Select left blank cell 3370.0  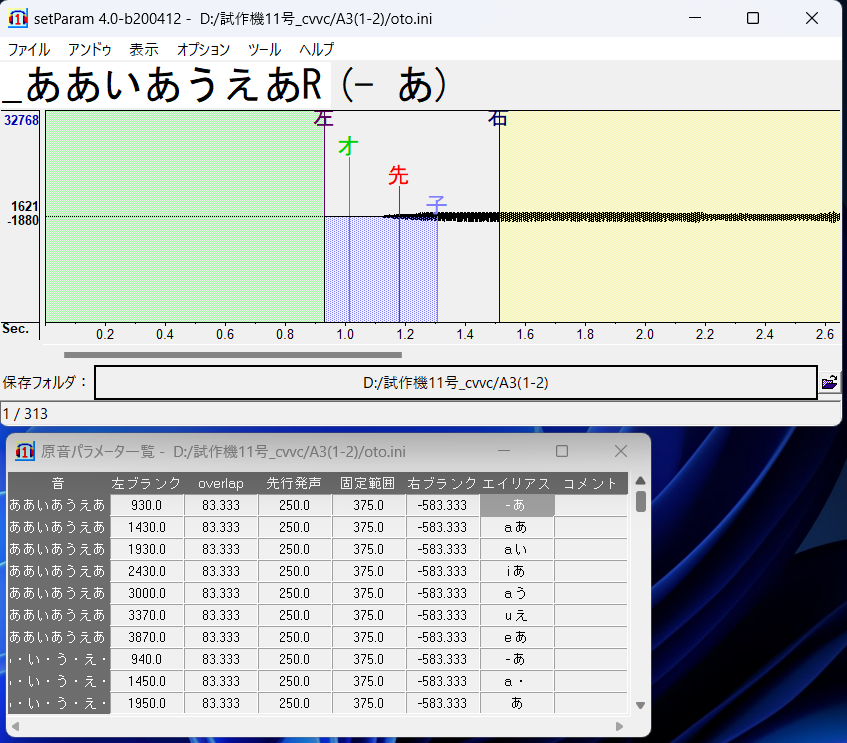pos(146,615)
